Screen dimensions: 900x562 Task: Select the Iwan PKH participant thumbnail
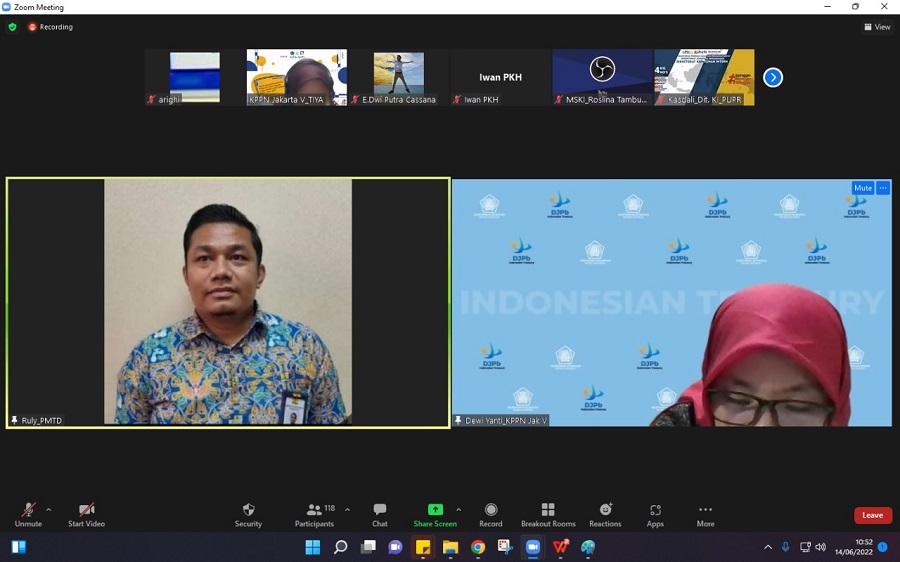[x=500, y=77]
